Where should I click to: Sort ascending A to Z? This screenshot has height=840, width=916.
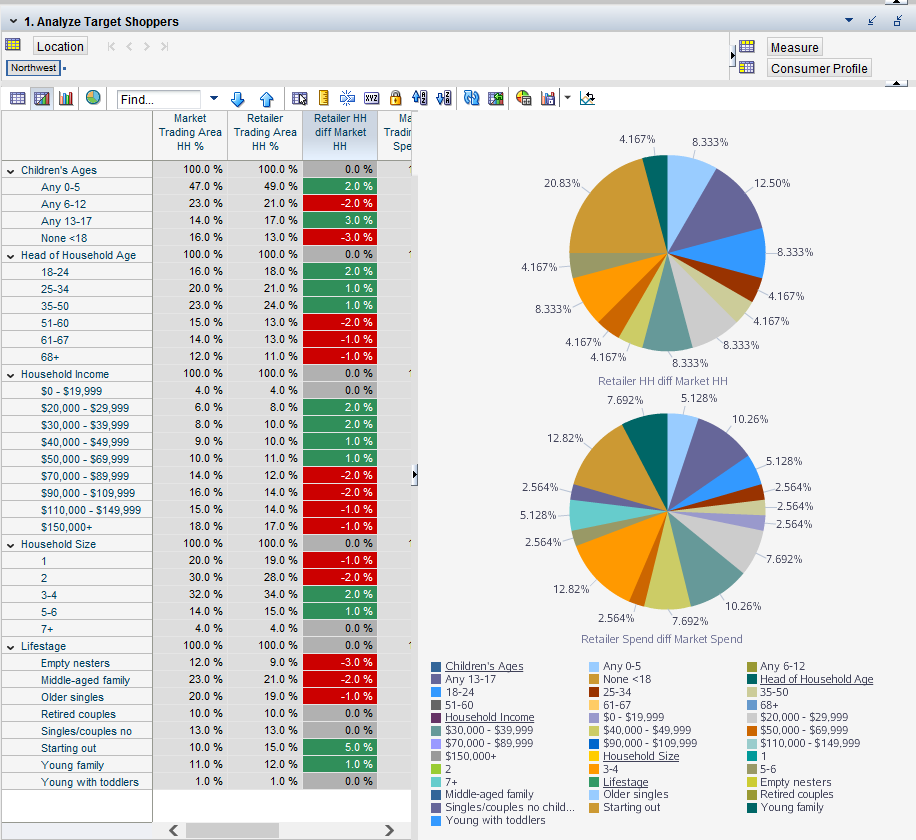coord(419,98)
